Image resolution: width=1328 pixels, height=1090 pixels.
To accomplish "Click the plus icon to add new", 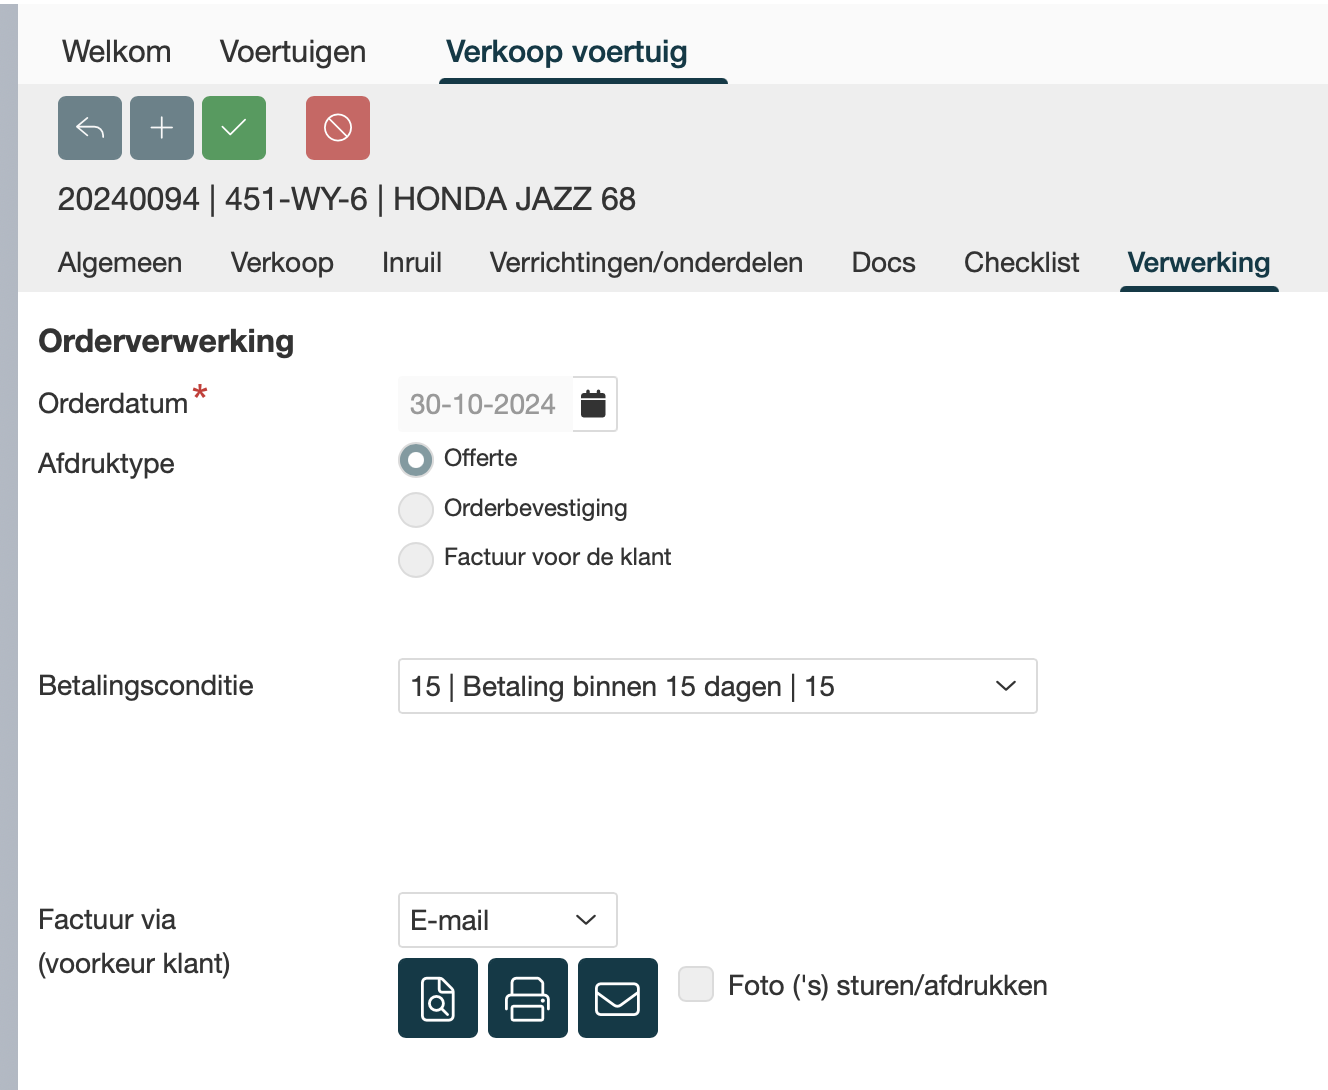I will tap(162, 128).
